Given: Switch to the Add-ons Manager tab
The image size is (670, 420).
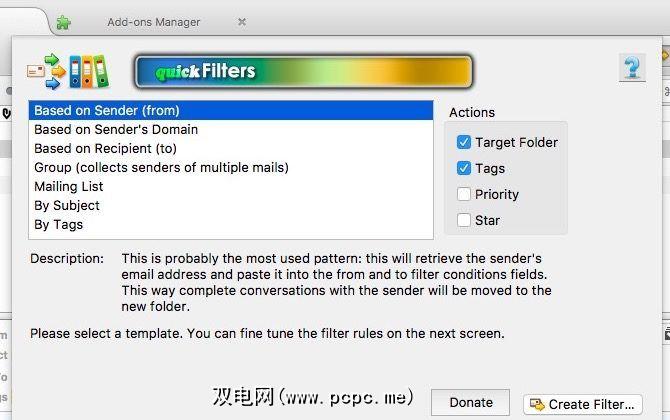Looking at the screenshot, I should (x=153, y=22).
